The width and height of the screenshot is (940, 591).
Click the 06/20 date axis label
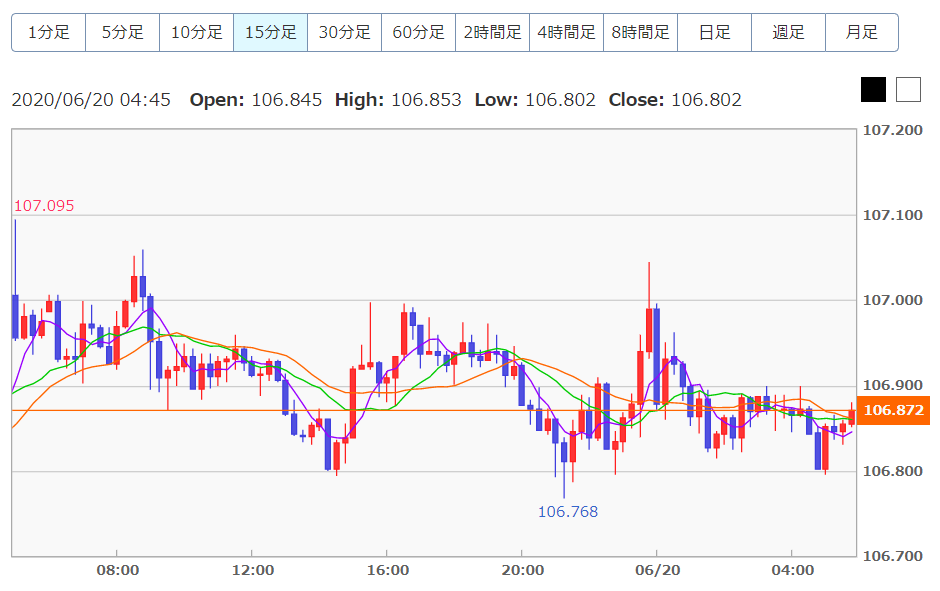click(658, 570)
